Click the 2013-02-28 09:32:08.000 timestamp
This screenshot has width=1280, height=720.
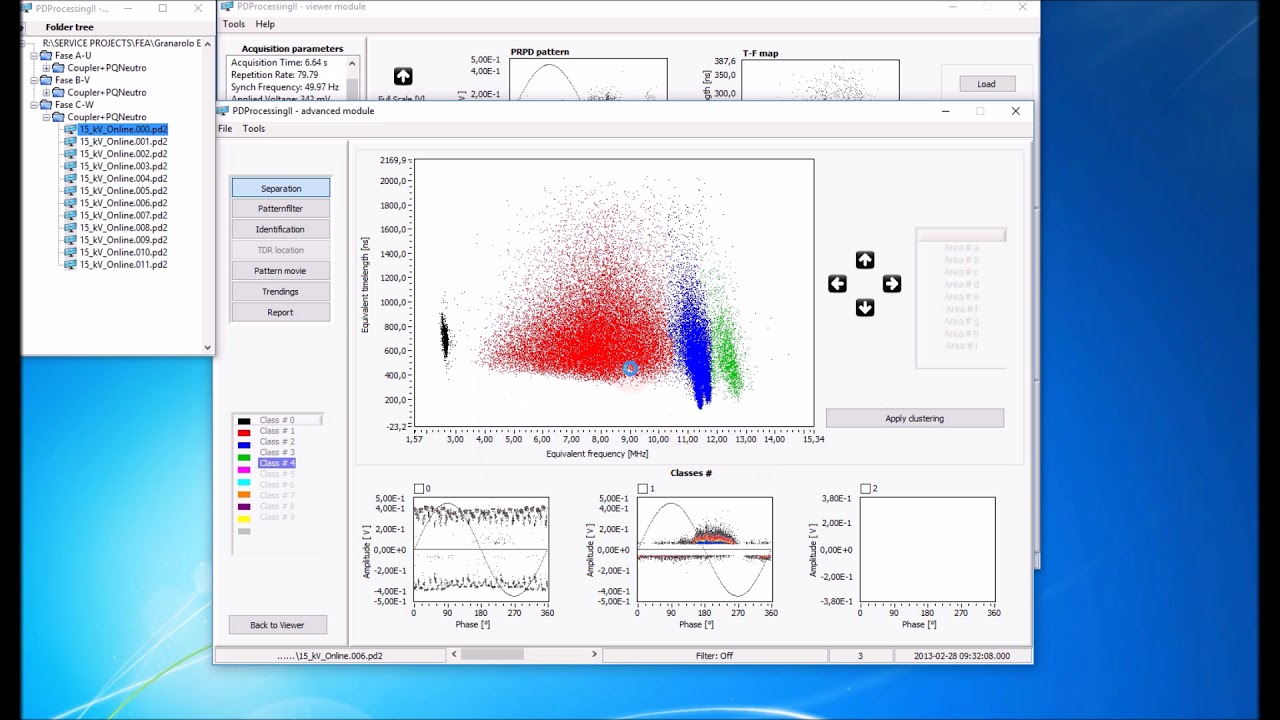962,656
